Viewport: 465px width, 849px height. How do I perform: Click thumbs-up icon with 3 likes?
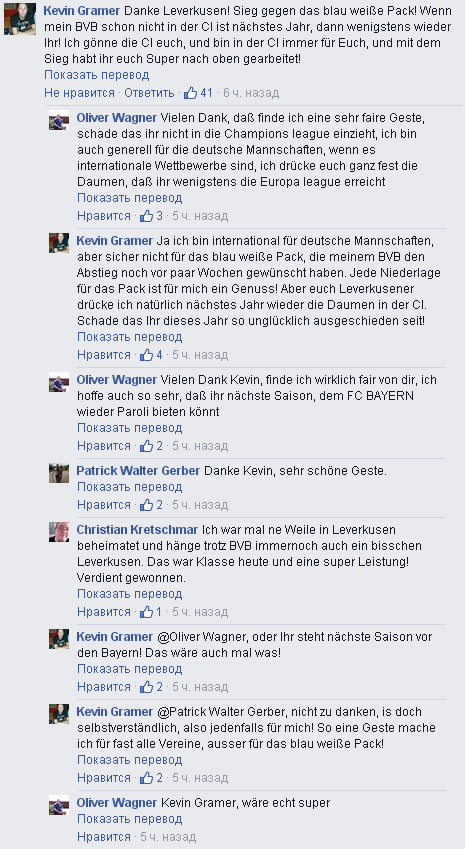pos(147,217)
